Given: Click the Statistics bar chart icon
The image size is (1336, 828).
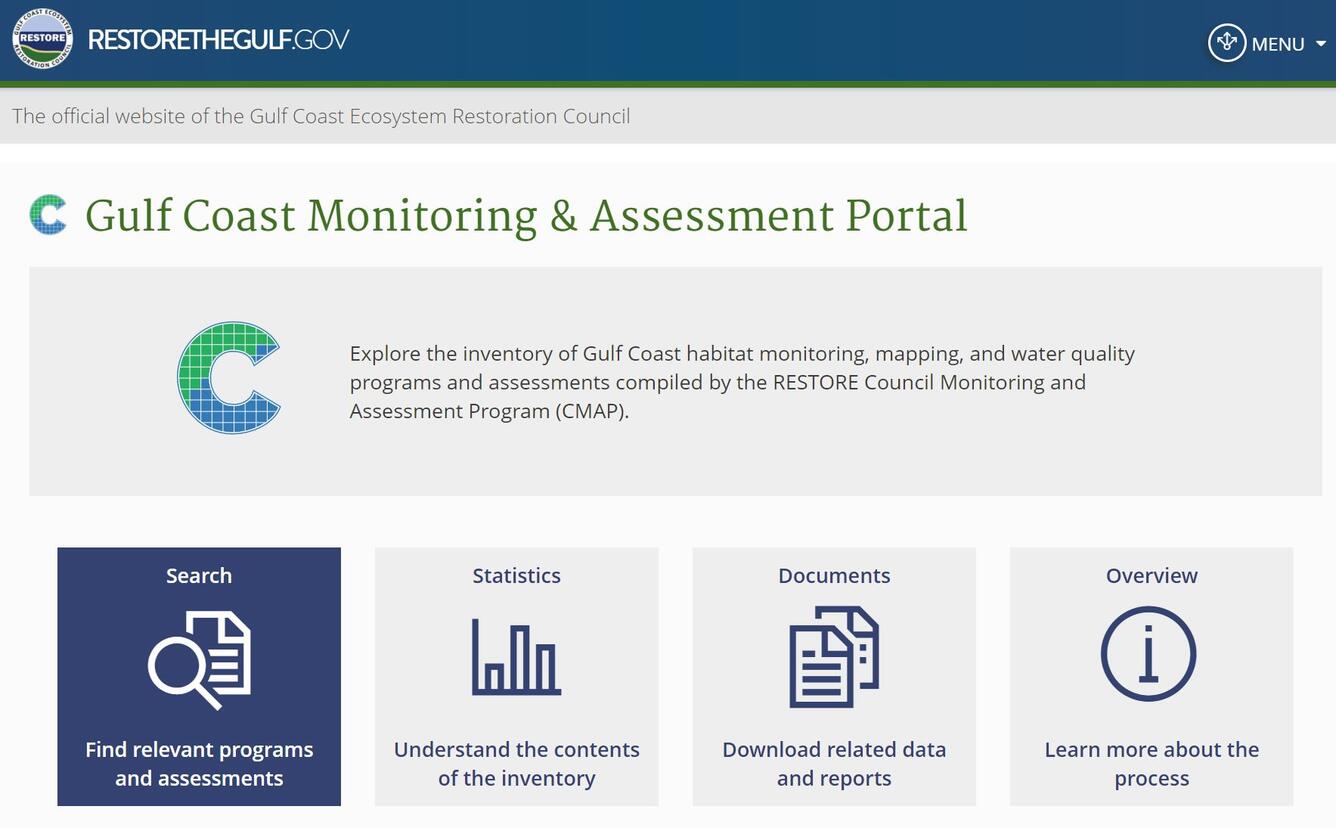Looking at the screenshot, I should pos(516,655).
